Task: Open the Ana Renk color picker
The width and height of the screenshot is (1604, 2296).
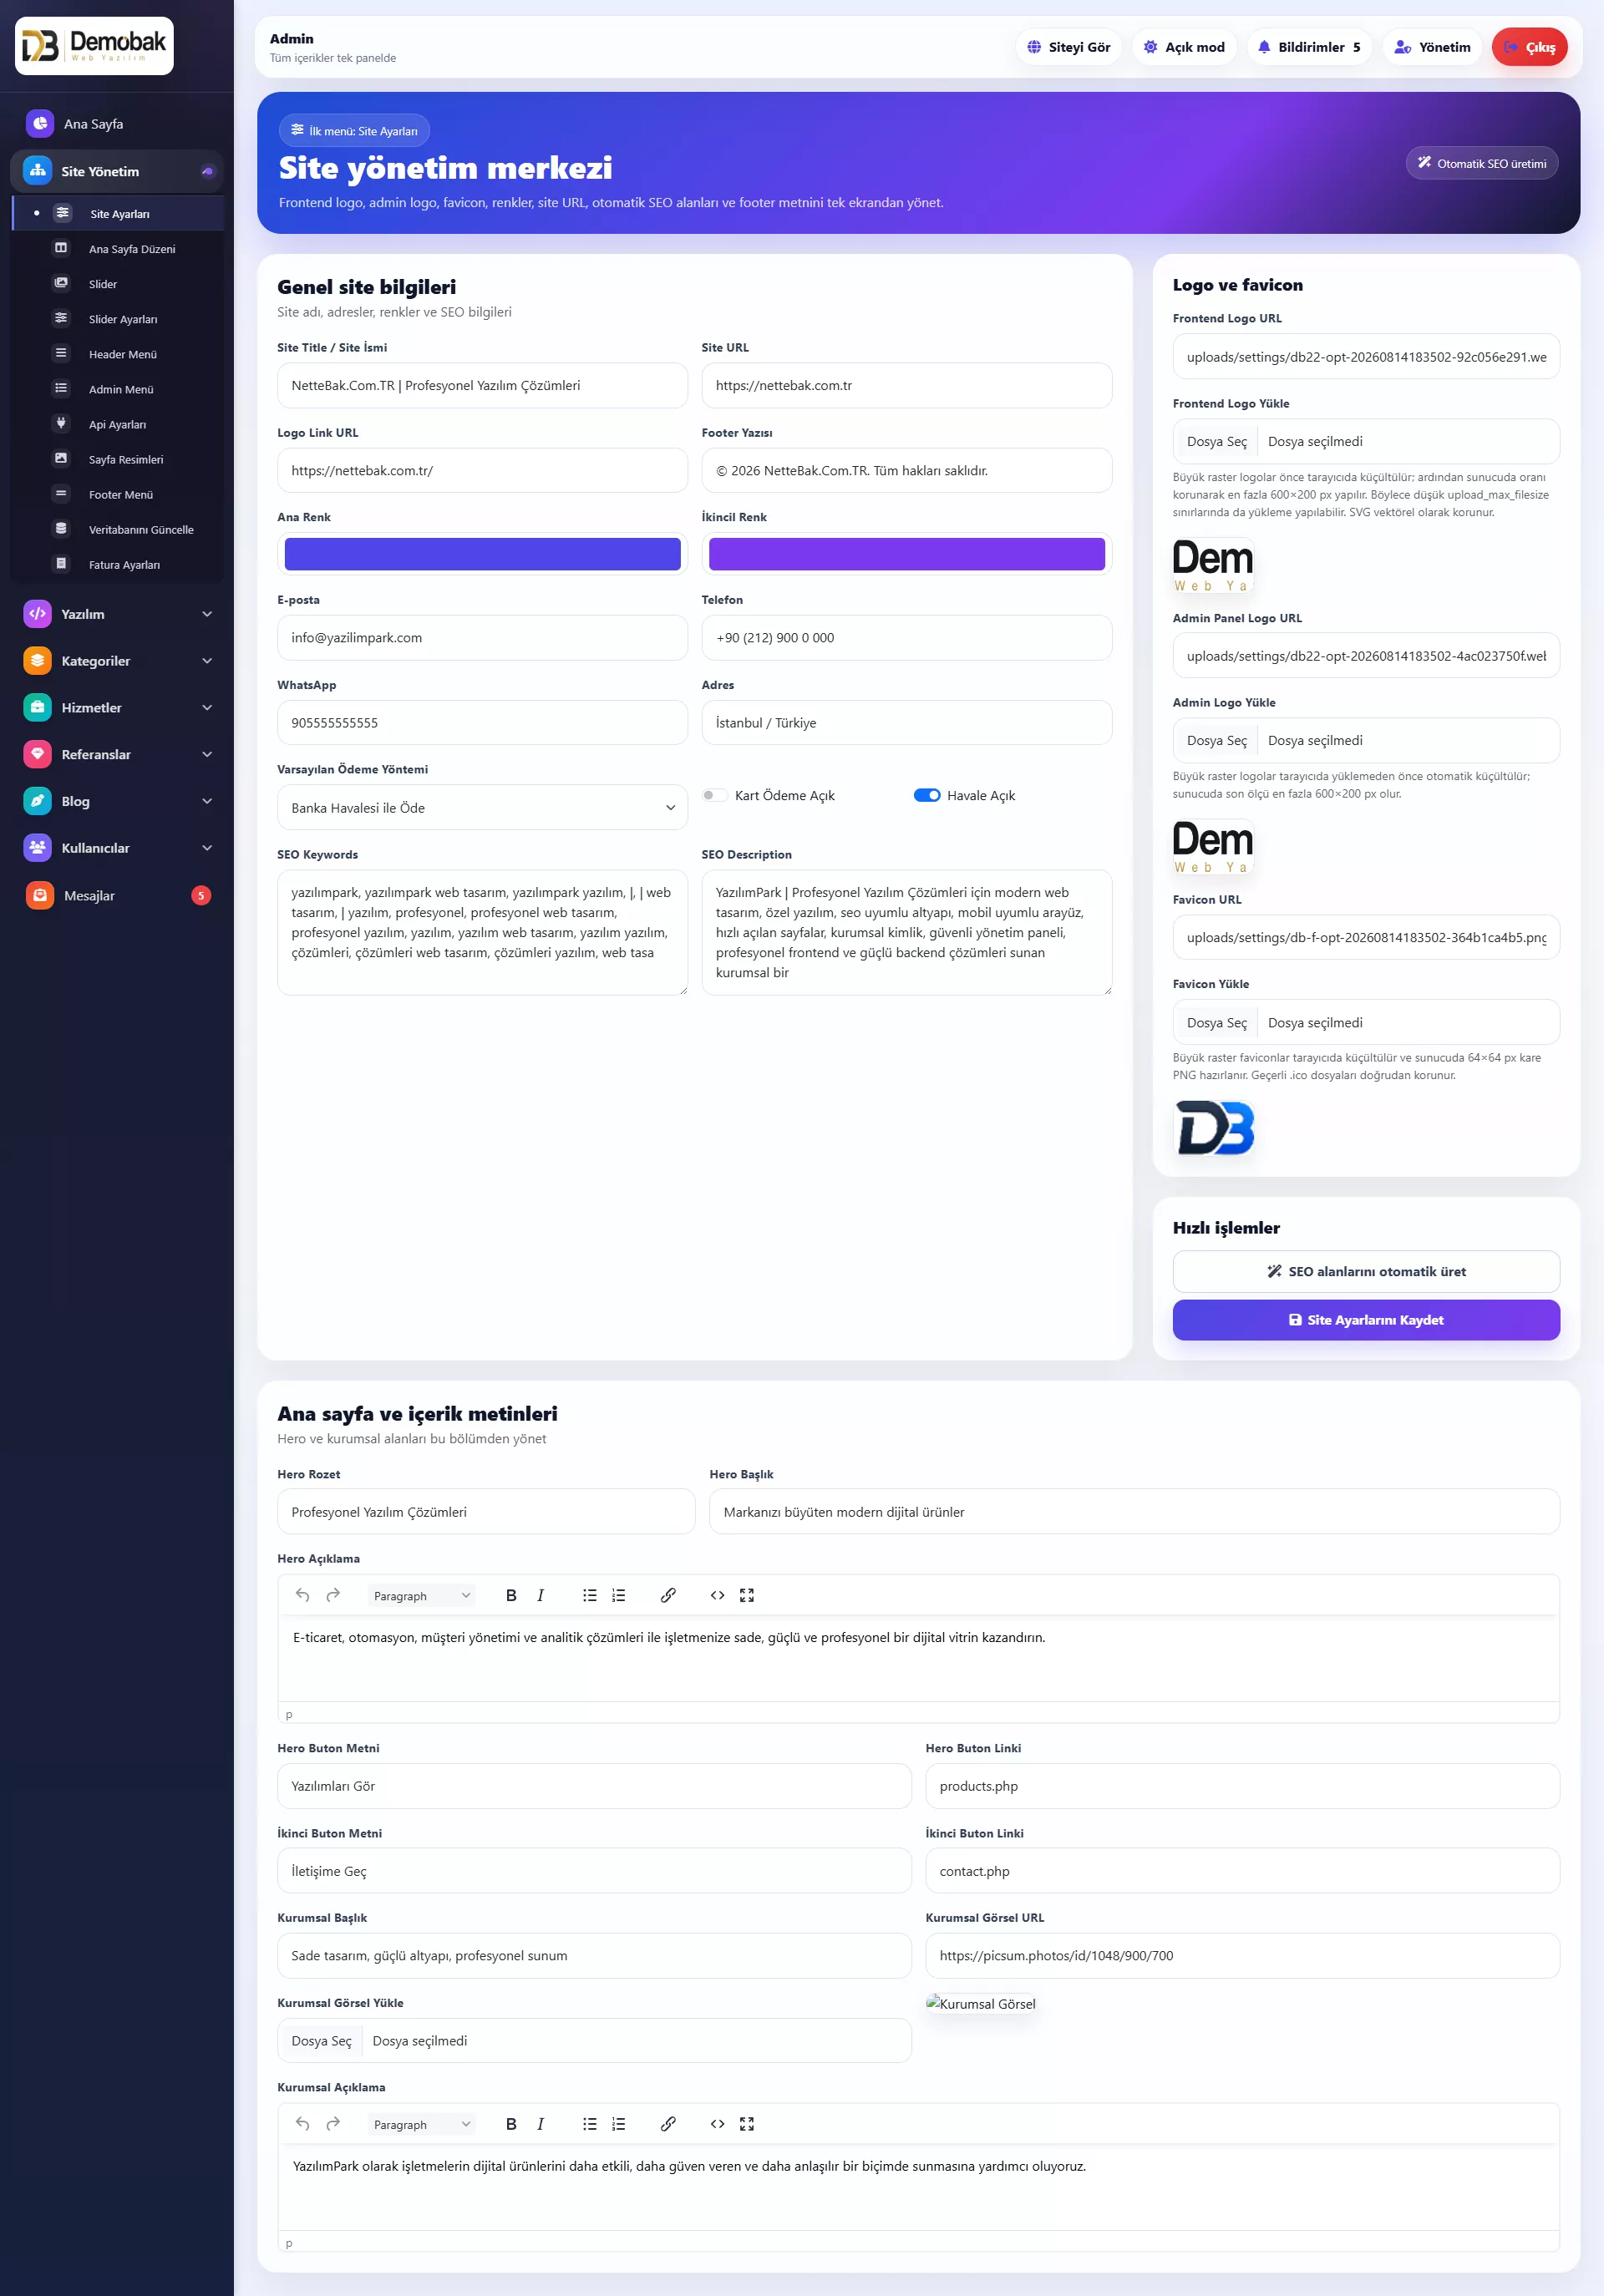Action: 482,554
